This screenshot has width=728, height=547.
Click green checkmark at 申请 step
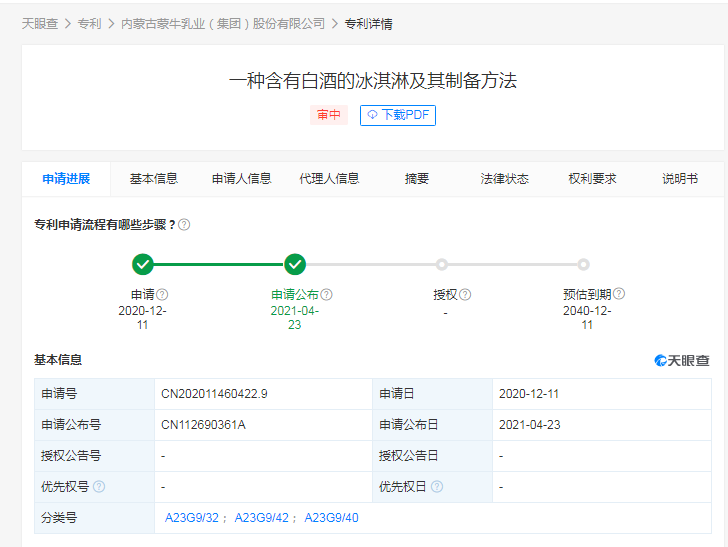point(143,264)
